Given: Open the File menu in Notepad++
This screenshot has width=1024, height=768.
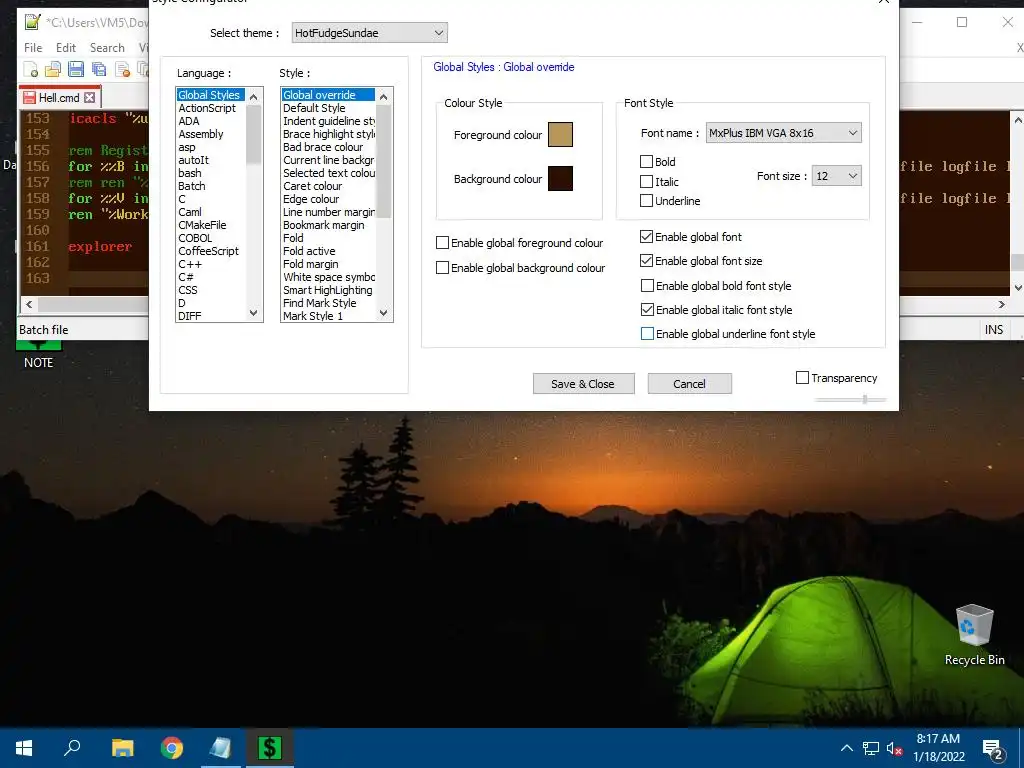Looking at the screenshot, I should [33, 48].
